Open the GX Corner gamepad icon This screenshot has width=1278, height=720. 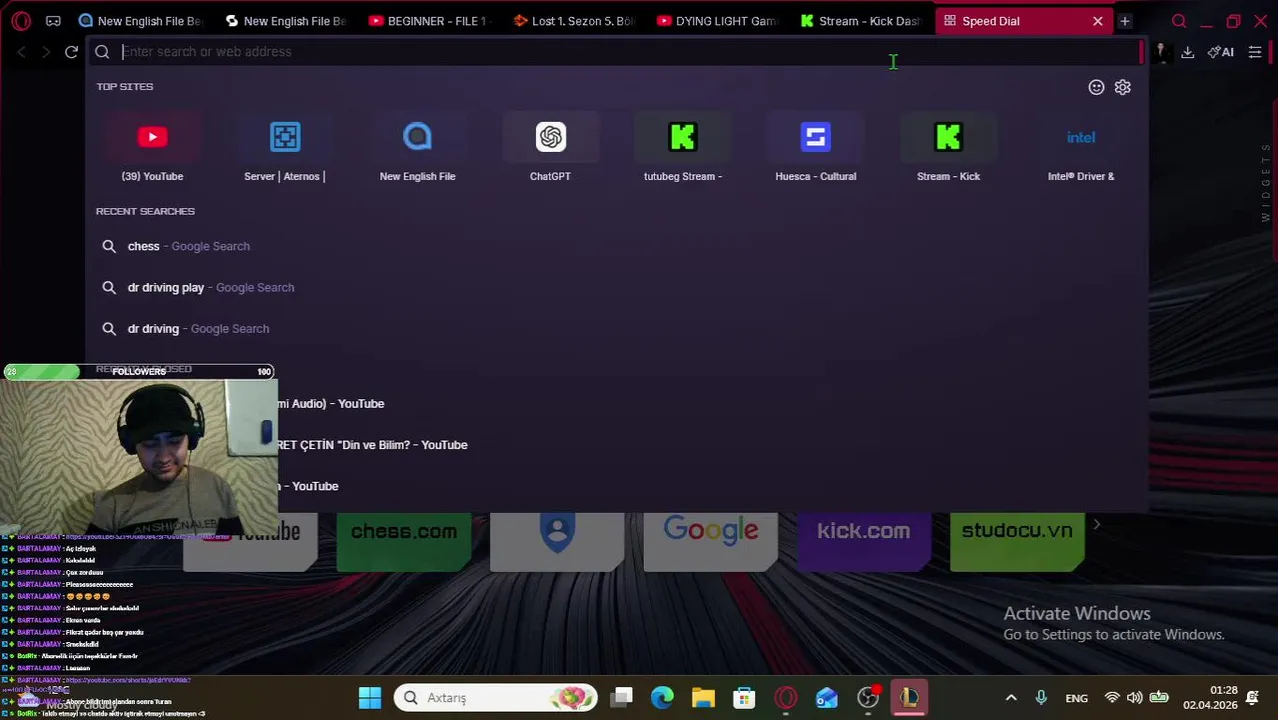[53, 21]
